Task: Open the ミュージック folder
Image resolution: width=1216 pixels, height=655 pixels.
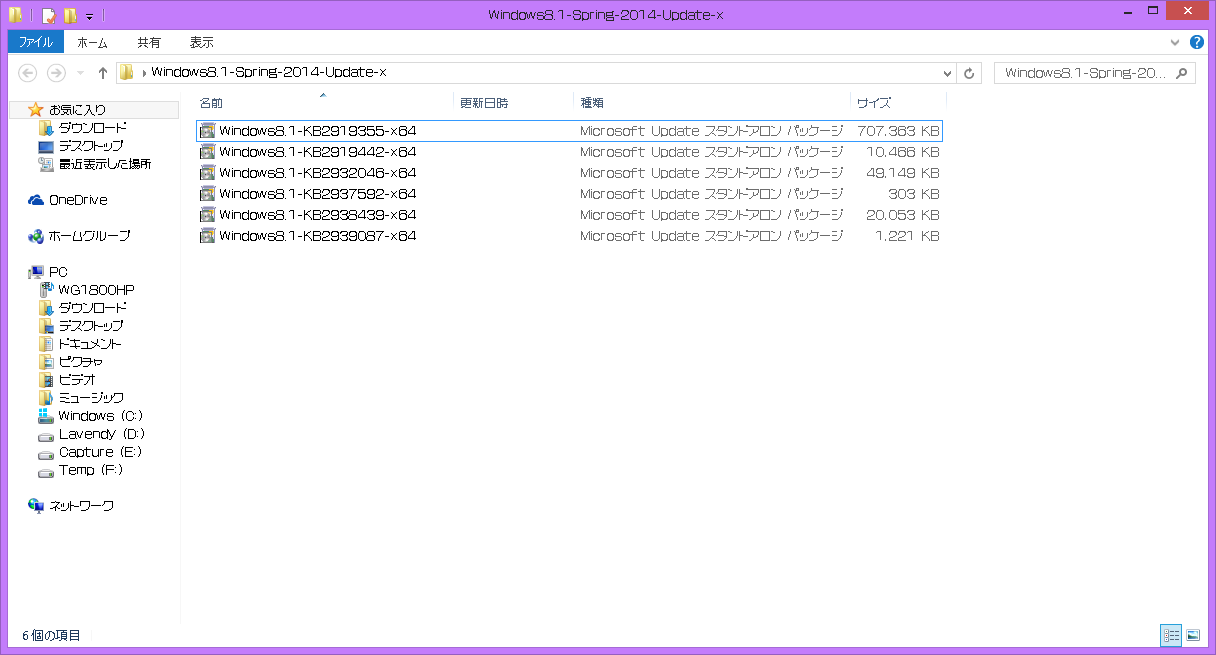Action: pyautogui.click(x=91, y=398)
